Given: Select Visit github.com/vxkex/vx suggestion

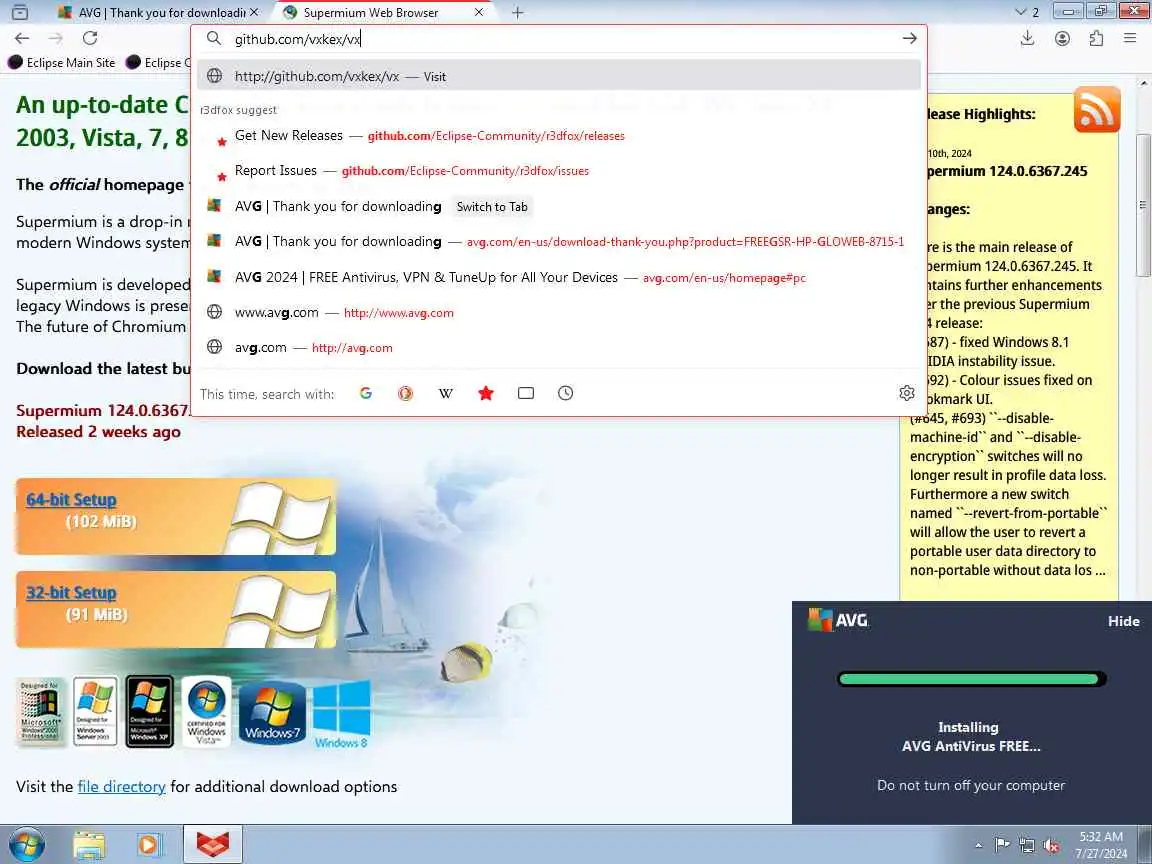Looking at the screenshot, I should click(x=558, y=76).
